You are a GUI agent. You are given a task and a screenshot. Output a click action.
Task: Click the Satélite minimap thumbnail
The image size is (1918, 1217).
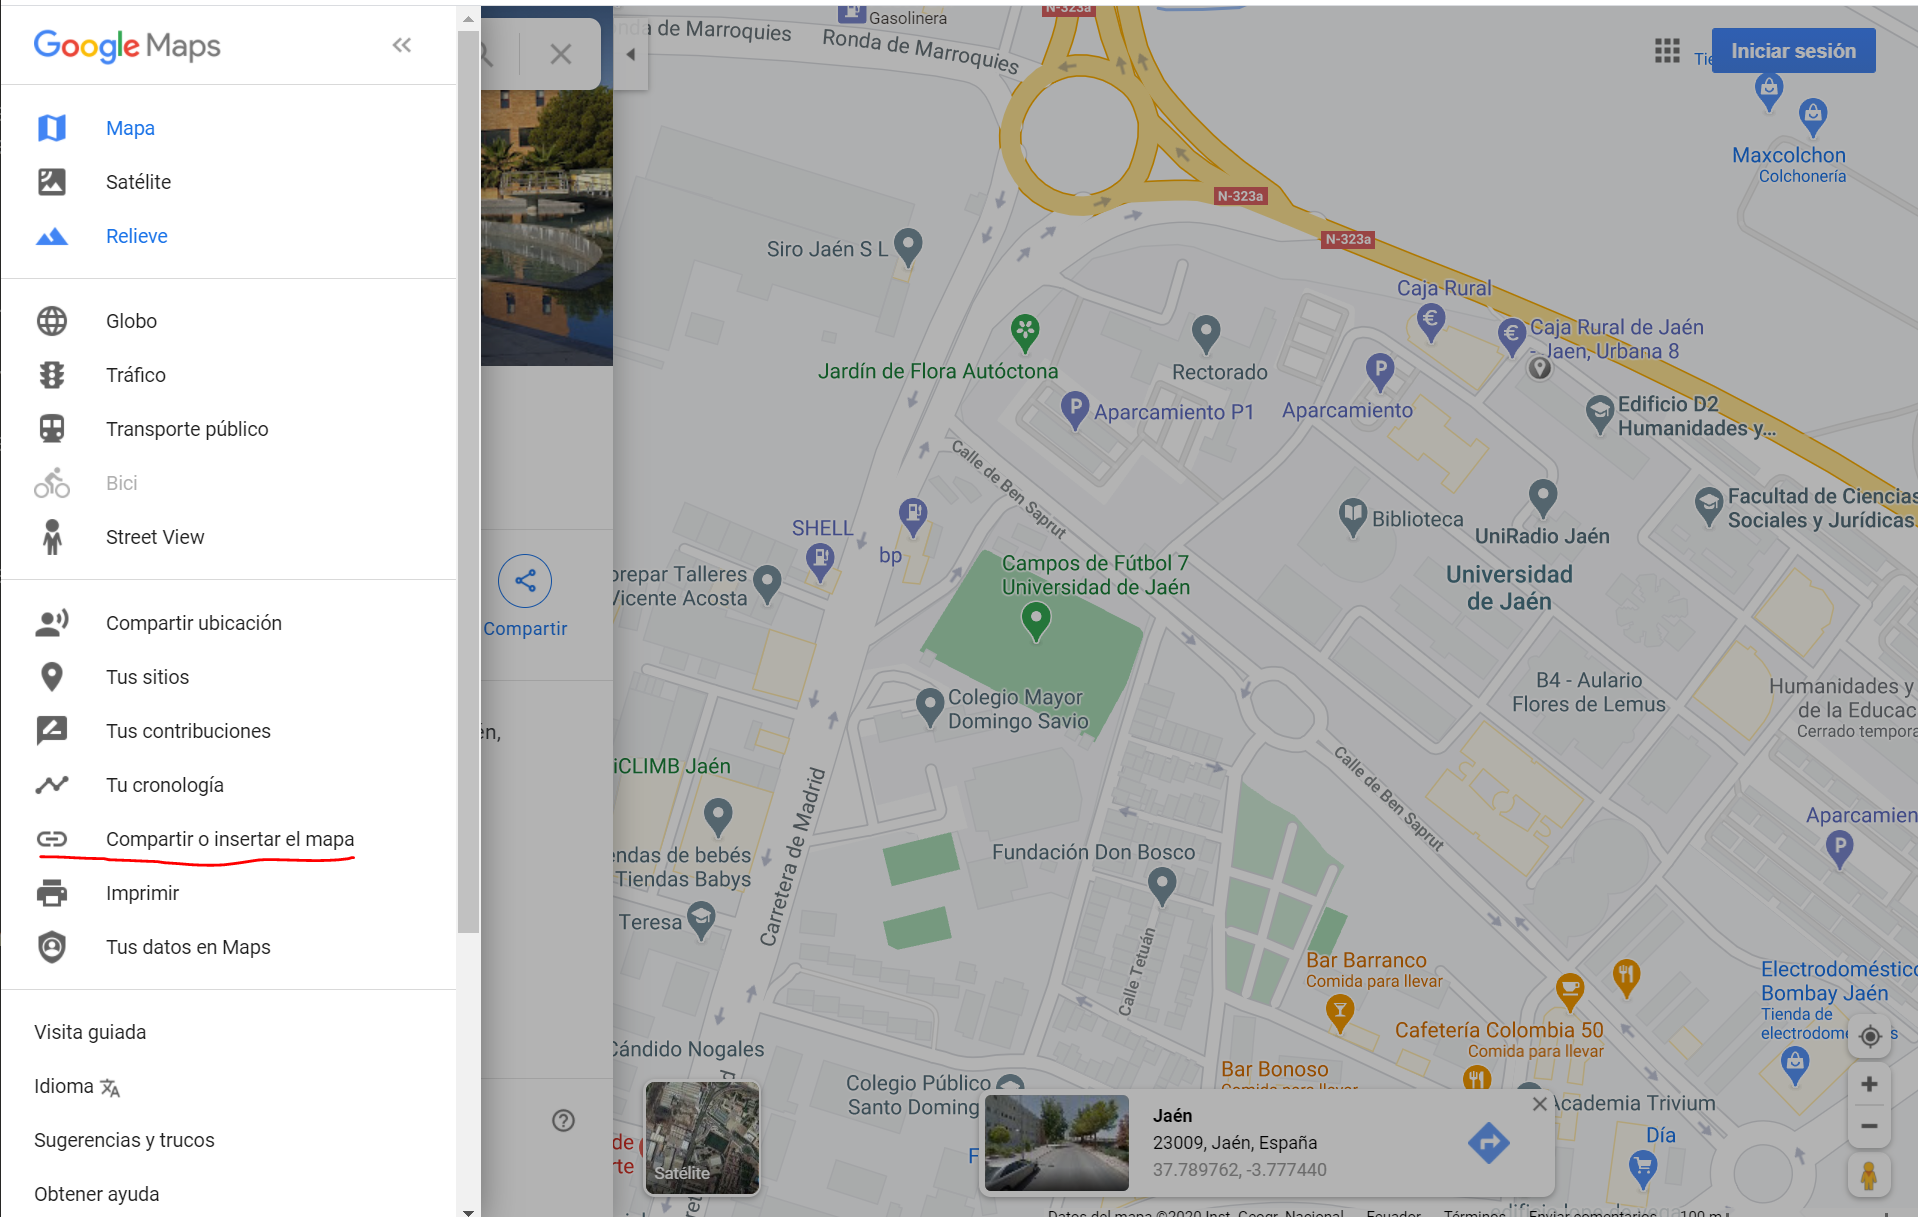(x=701, y=1137)
